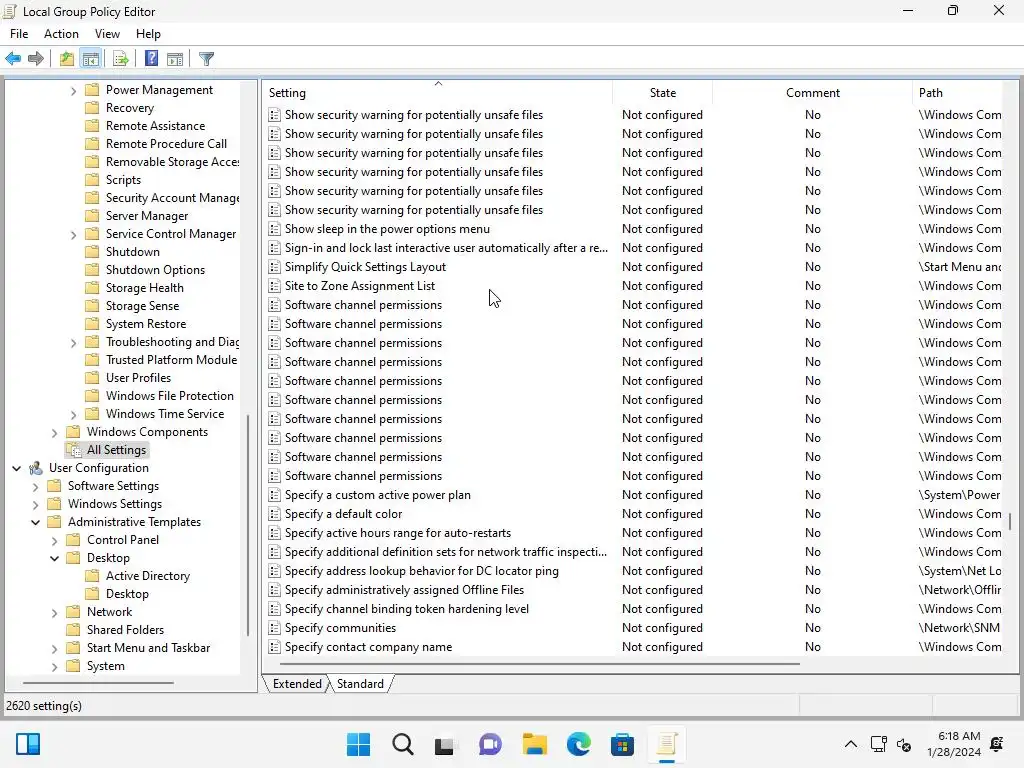The width and height of the screenshot is (1024, 768).
Task: Click the right pane vertical scrollbar thumb
Action: coord(1010,521)
